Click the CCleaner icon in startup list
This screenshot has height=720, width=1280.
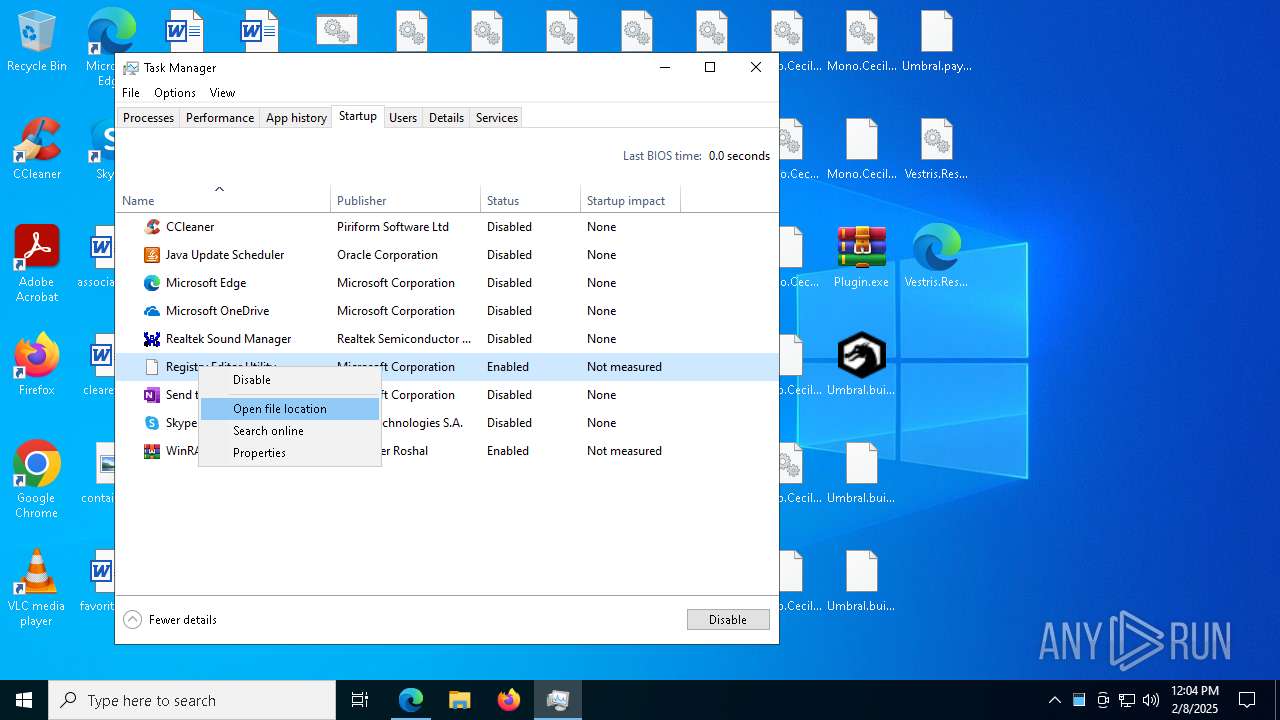pos(152,227)
